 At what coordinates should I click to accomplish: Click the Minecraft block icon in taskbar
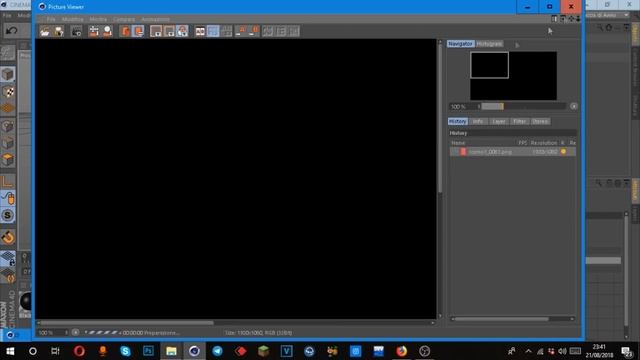pyautogui.click(x=263, y=351)
